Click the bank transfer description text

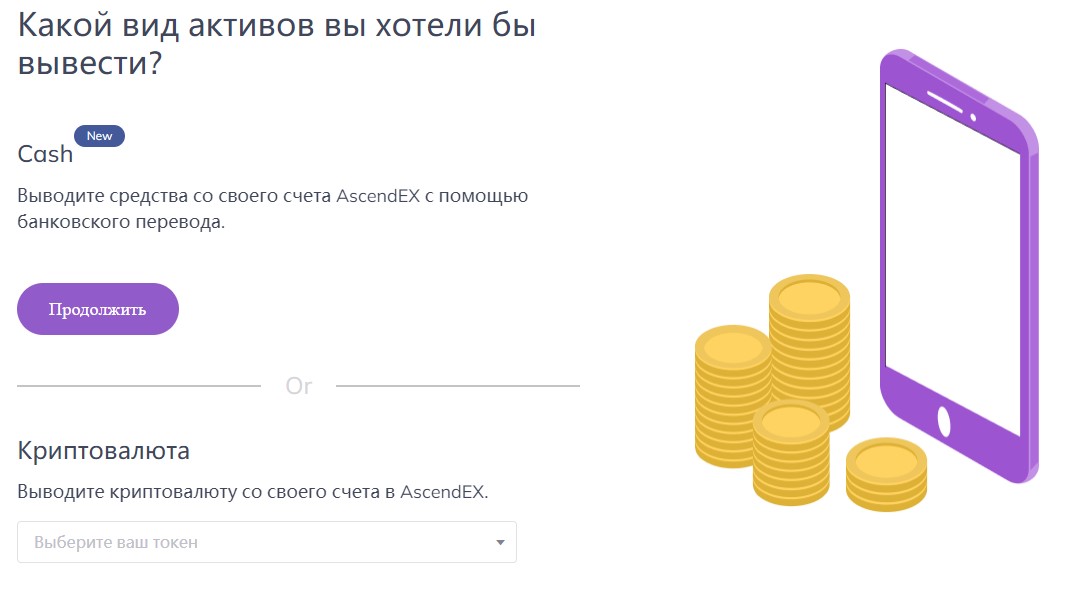coord(272,208)
